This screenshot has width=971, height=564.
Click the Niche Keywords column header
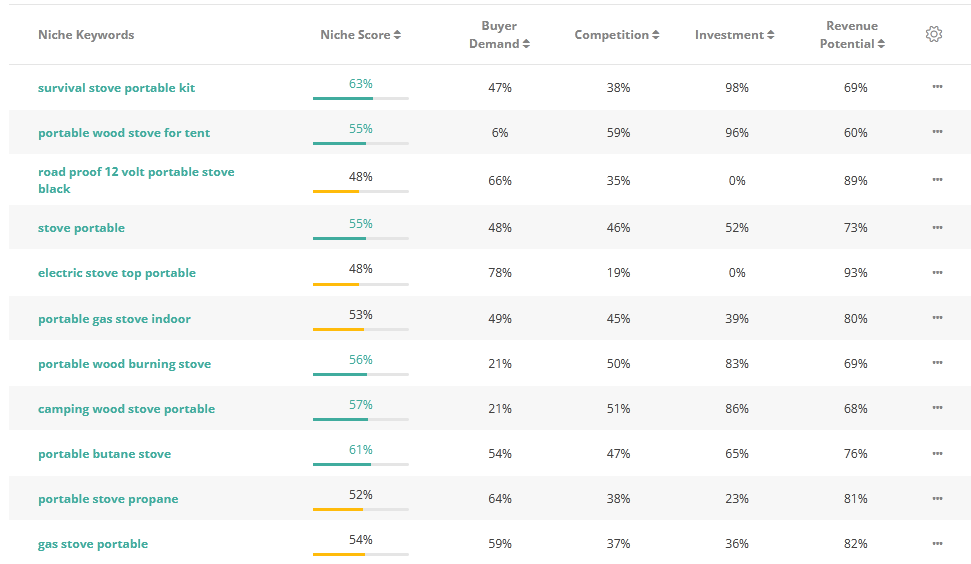[x=86, y=35]
